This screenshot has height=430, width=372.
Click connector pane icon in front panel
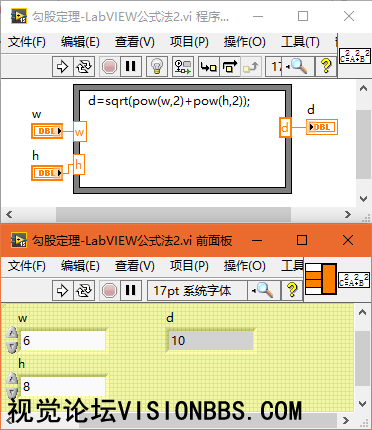321,279
